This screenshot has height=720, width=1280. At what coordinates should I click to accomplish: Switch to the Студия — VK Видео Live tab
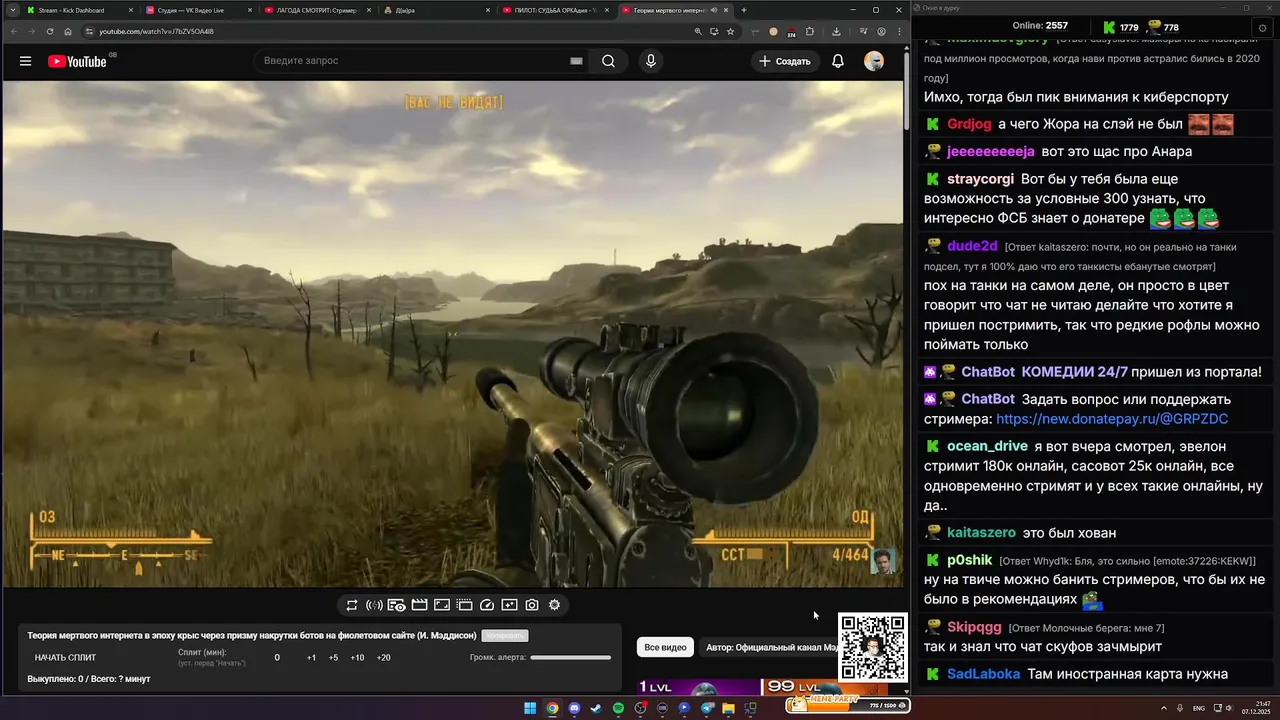tap(197, 10)
